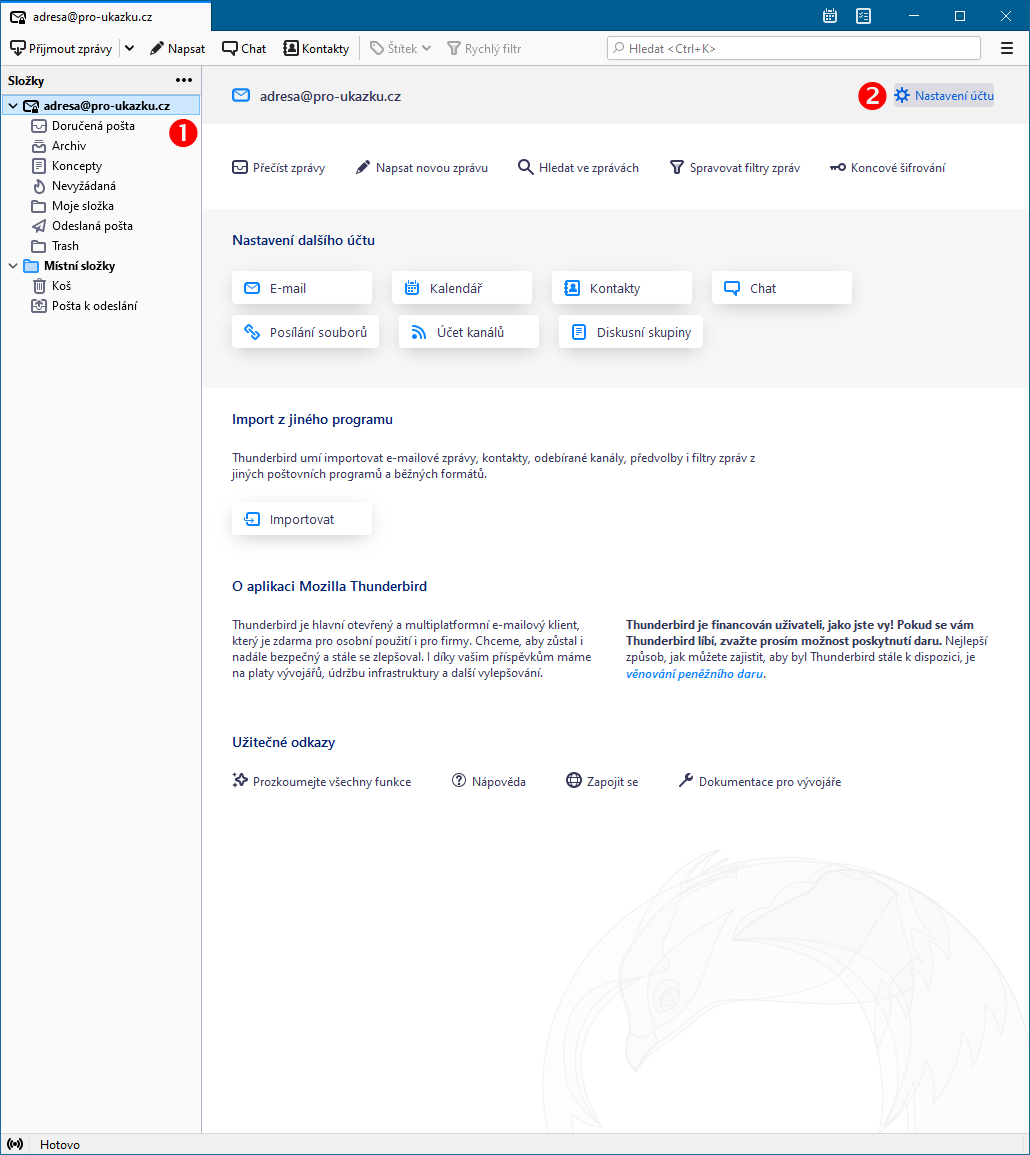Set up a Chat account button

[x=782, y=288]
